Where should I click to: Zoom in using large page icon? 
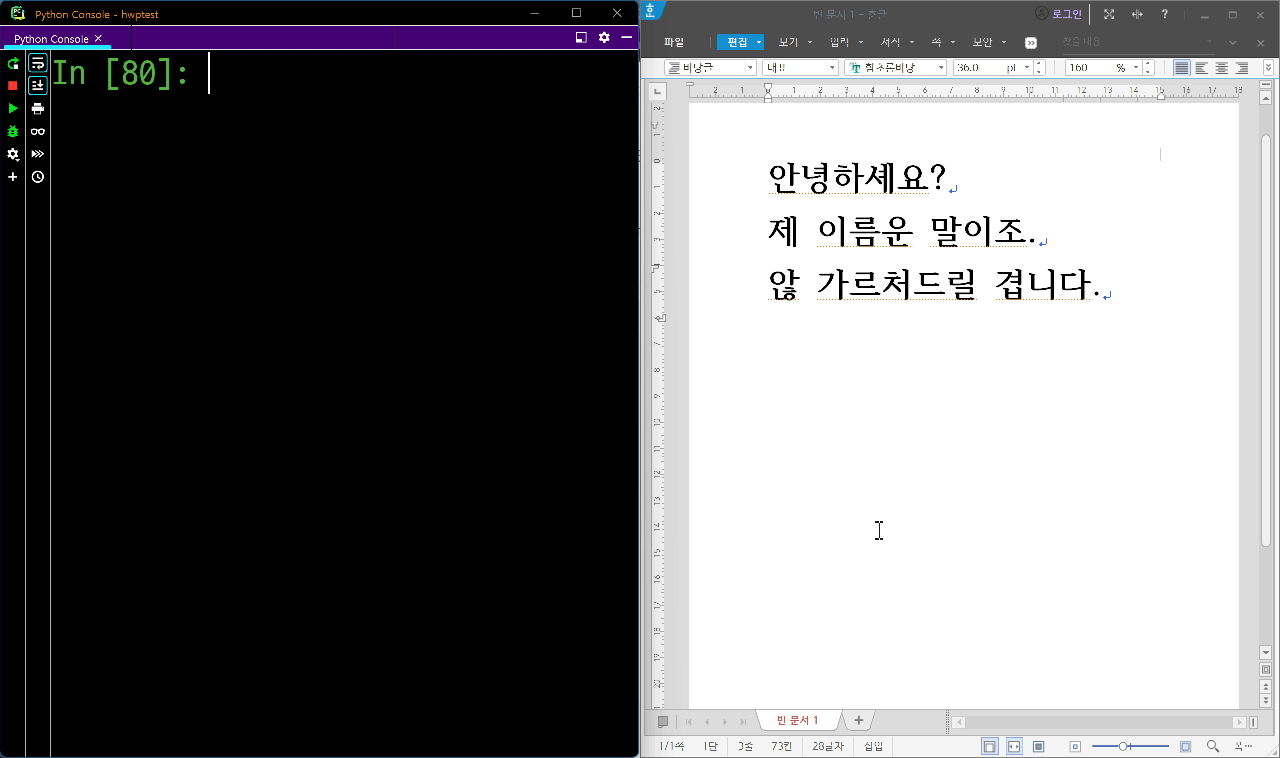[x=1186, y=746]
